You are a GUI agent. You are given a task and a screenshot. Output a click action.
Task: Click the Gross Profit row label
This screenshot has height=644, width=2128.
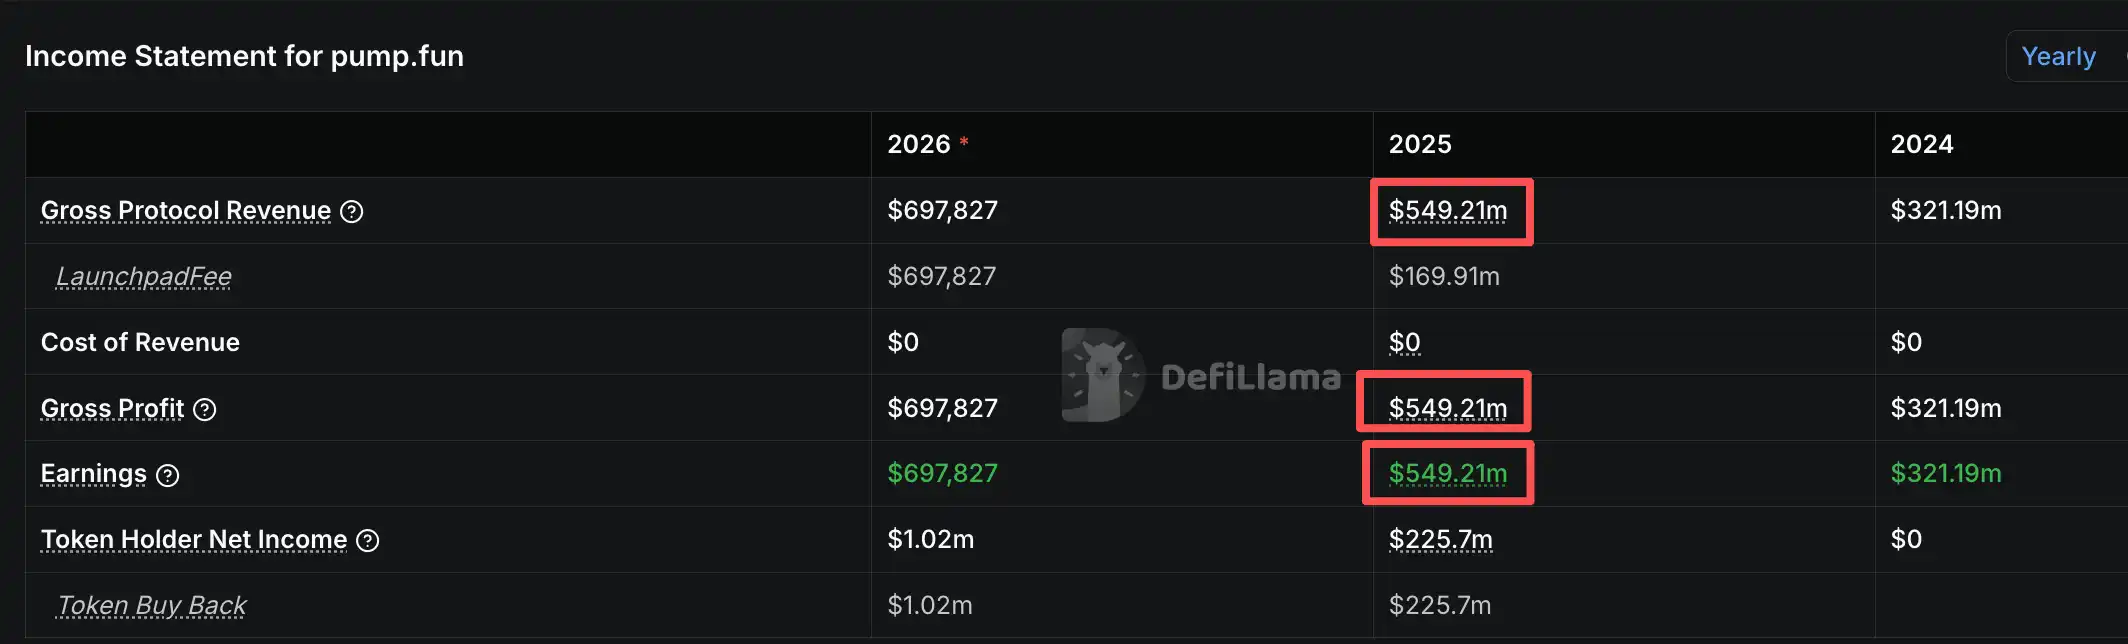[113, 409]
